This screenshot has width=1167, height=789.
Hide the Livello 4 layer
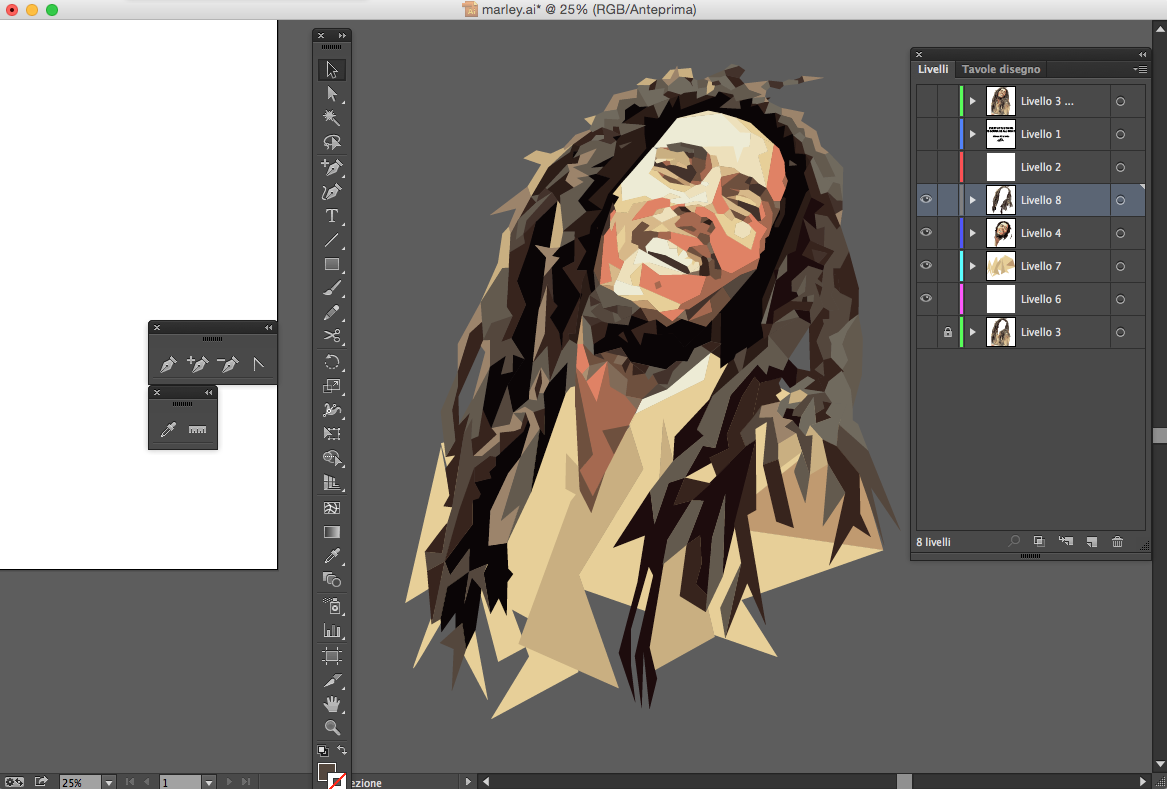[x=926, y=232]
